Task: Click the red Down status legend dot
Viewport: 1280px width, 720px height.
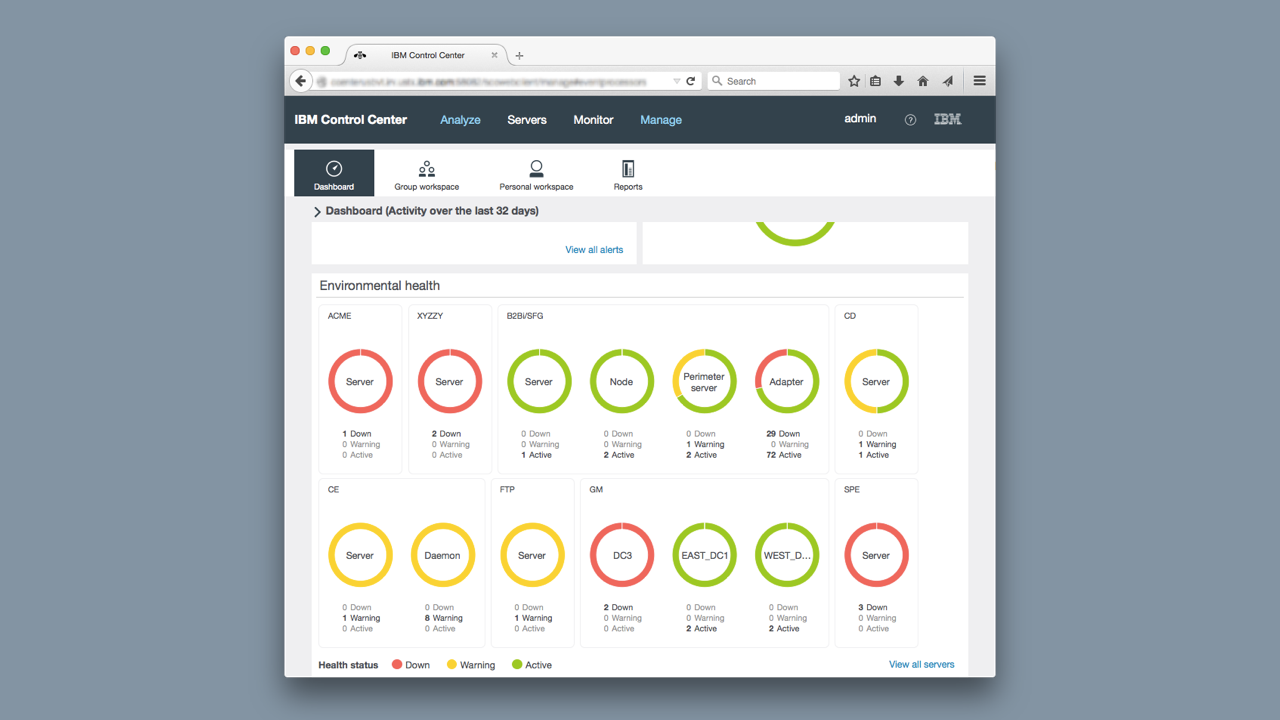Action: click(399, 664)
